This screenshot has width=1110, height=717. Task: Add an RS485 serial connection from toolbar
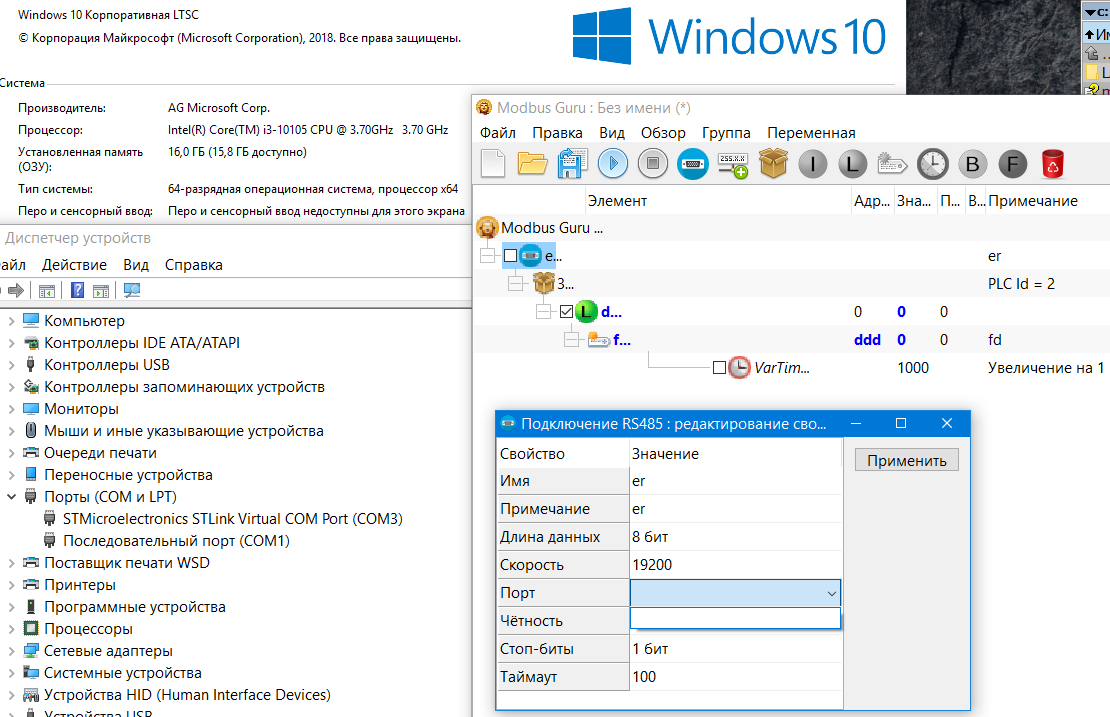coord(692,164)
